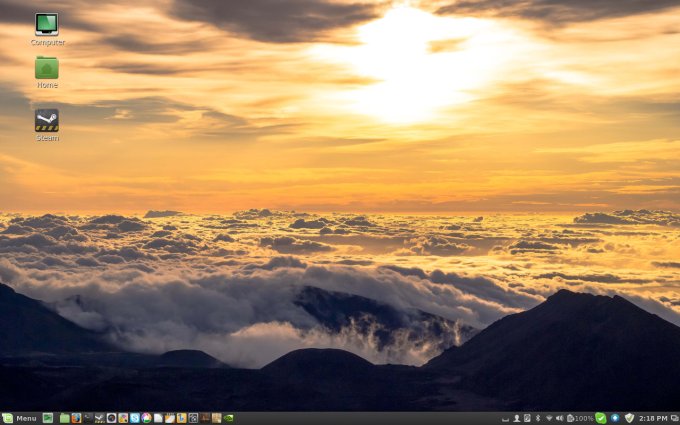680x425 pixels.
Task: Click the green checkmark tray icon
Action: click(601, 418)
